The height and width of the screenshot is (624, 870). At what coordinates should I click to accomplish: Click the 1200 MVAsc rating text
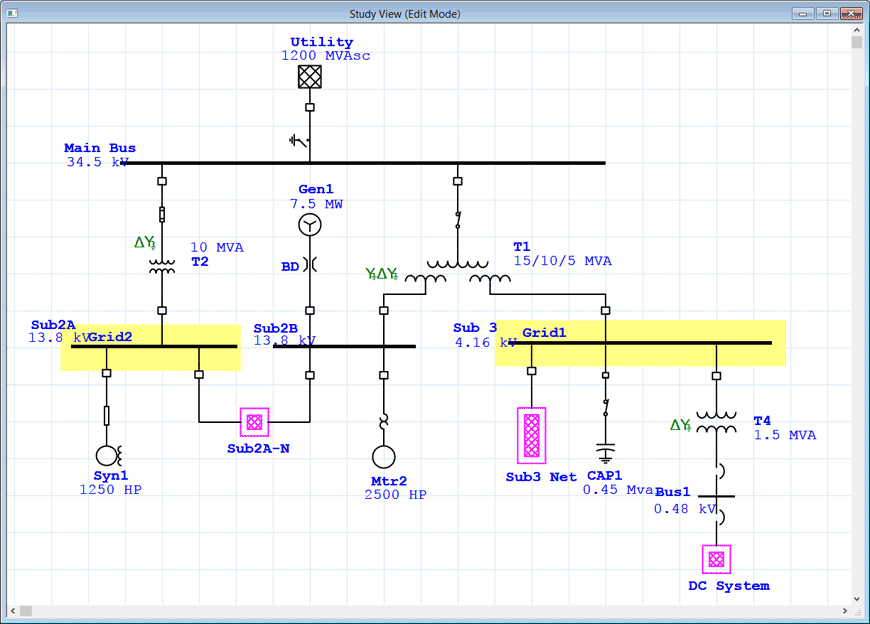coord(326,55)
